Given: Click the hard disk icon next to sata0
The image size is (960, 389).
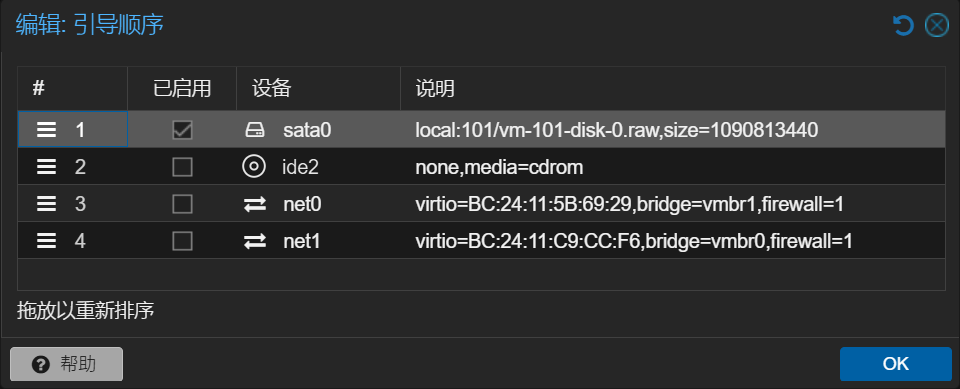Looking at the screenshot, I should pyautogui.click(x=255, y=130).
